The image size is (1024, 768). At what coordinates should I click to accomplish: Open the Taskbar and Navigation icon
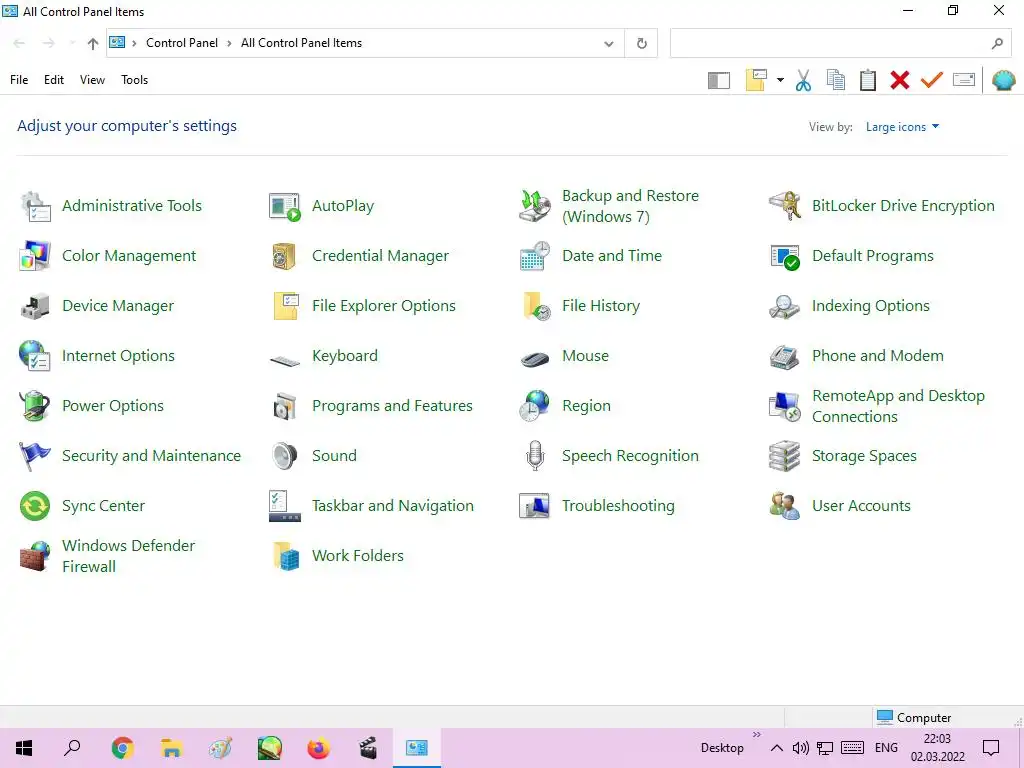285,506
